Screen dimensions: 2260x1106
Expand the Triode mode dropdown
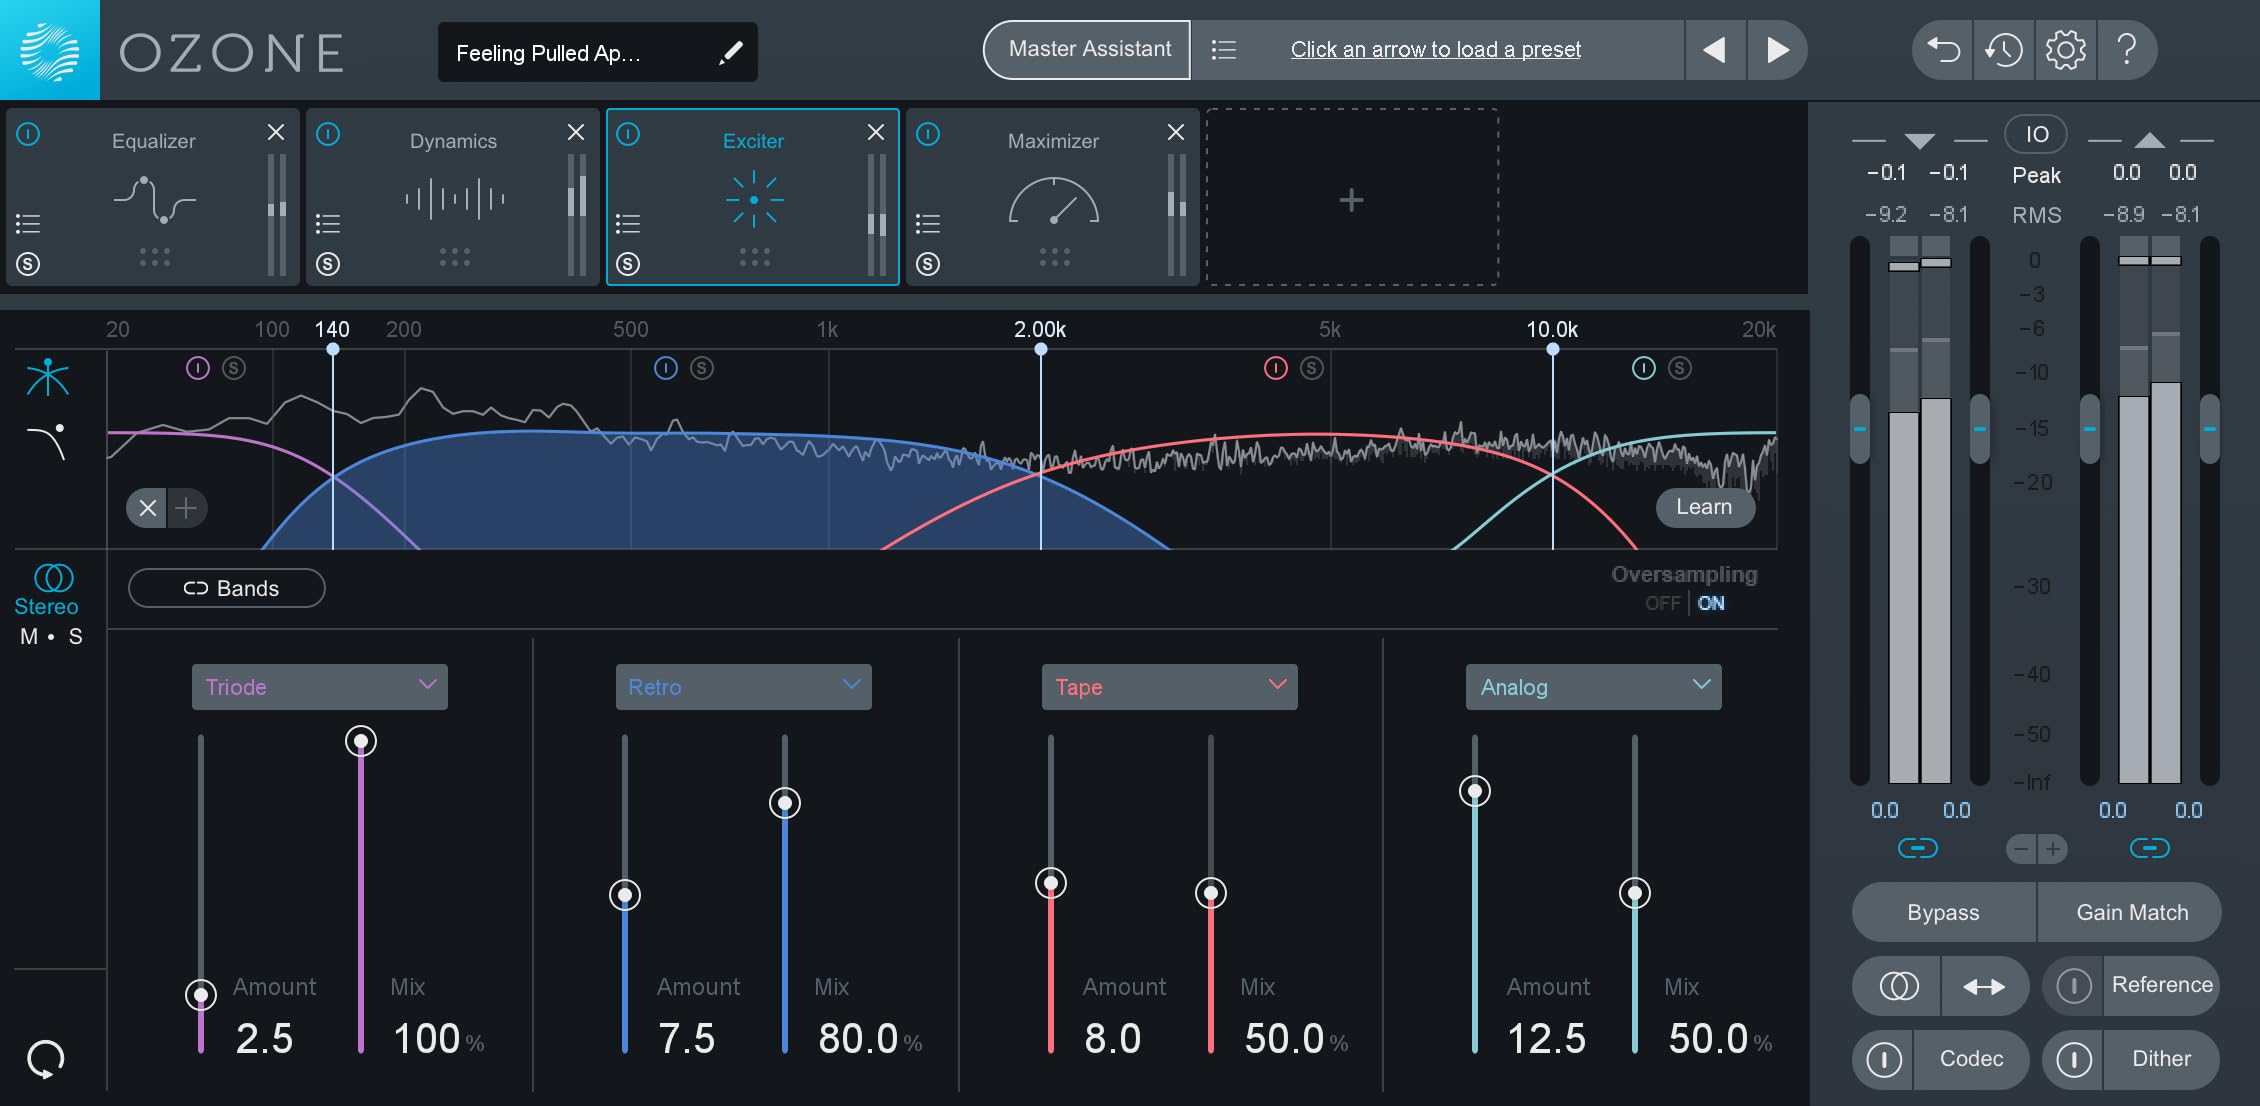click(319, 687)
